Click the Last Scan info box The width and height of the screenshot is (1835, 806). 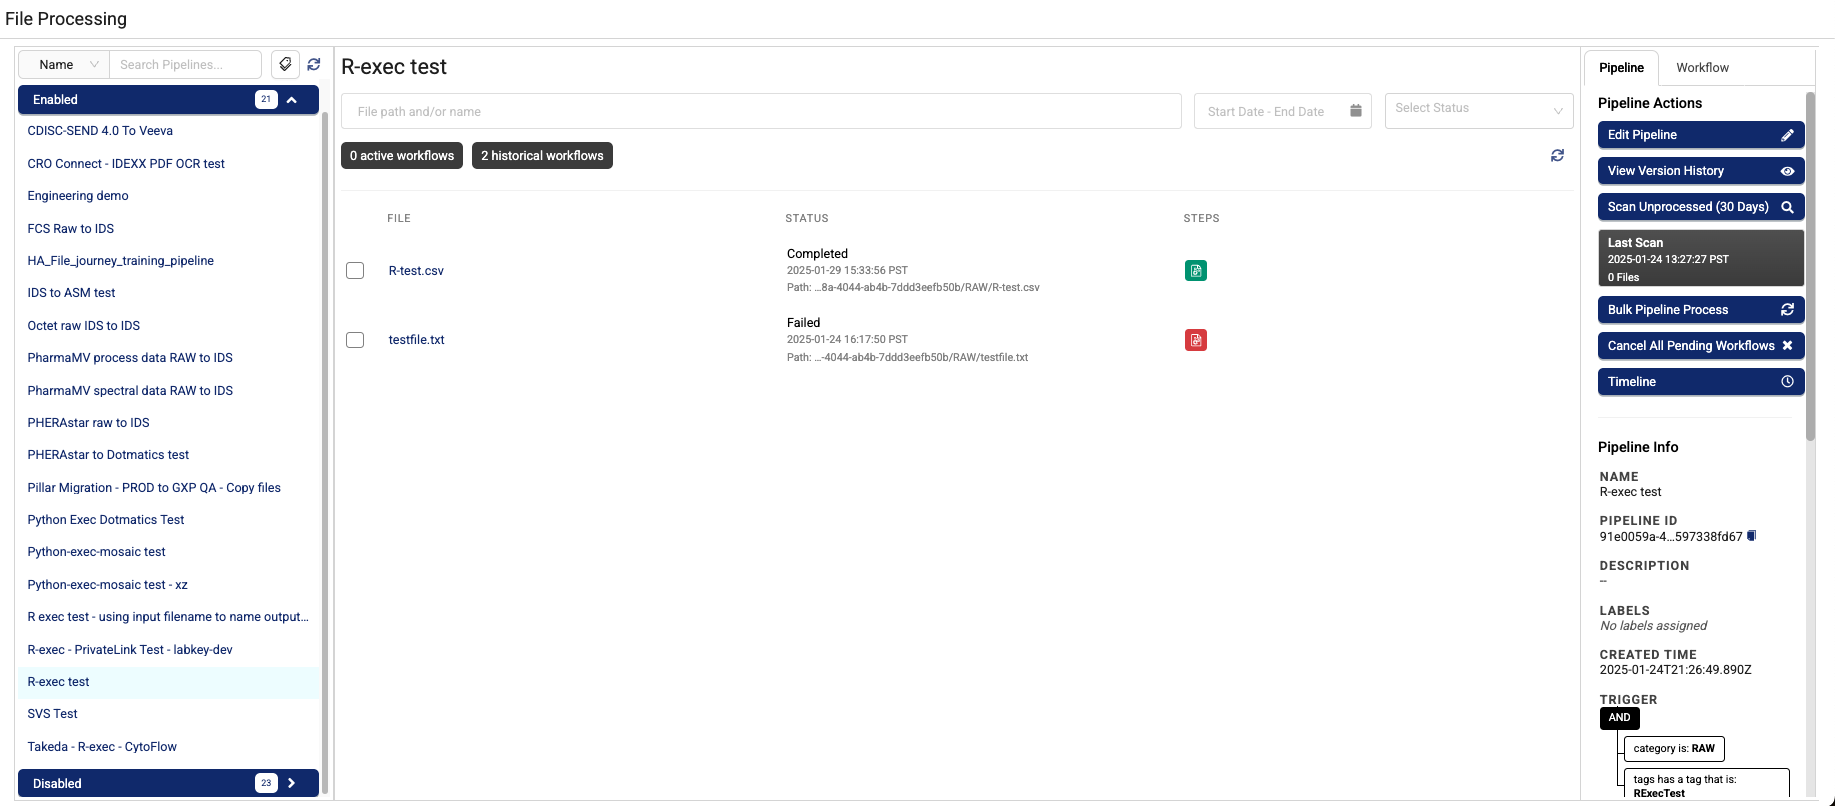1700,258
